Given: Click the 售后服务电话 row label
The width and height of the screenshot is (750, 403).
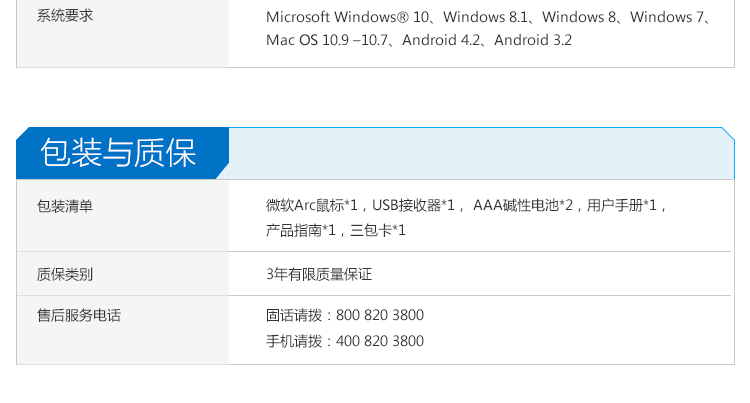Looking at the screenshot, I should (79, 315).
